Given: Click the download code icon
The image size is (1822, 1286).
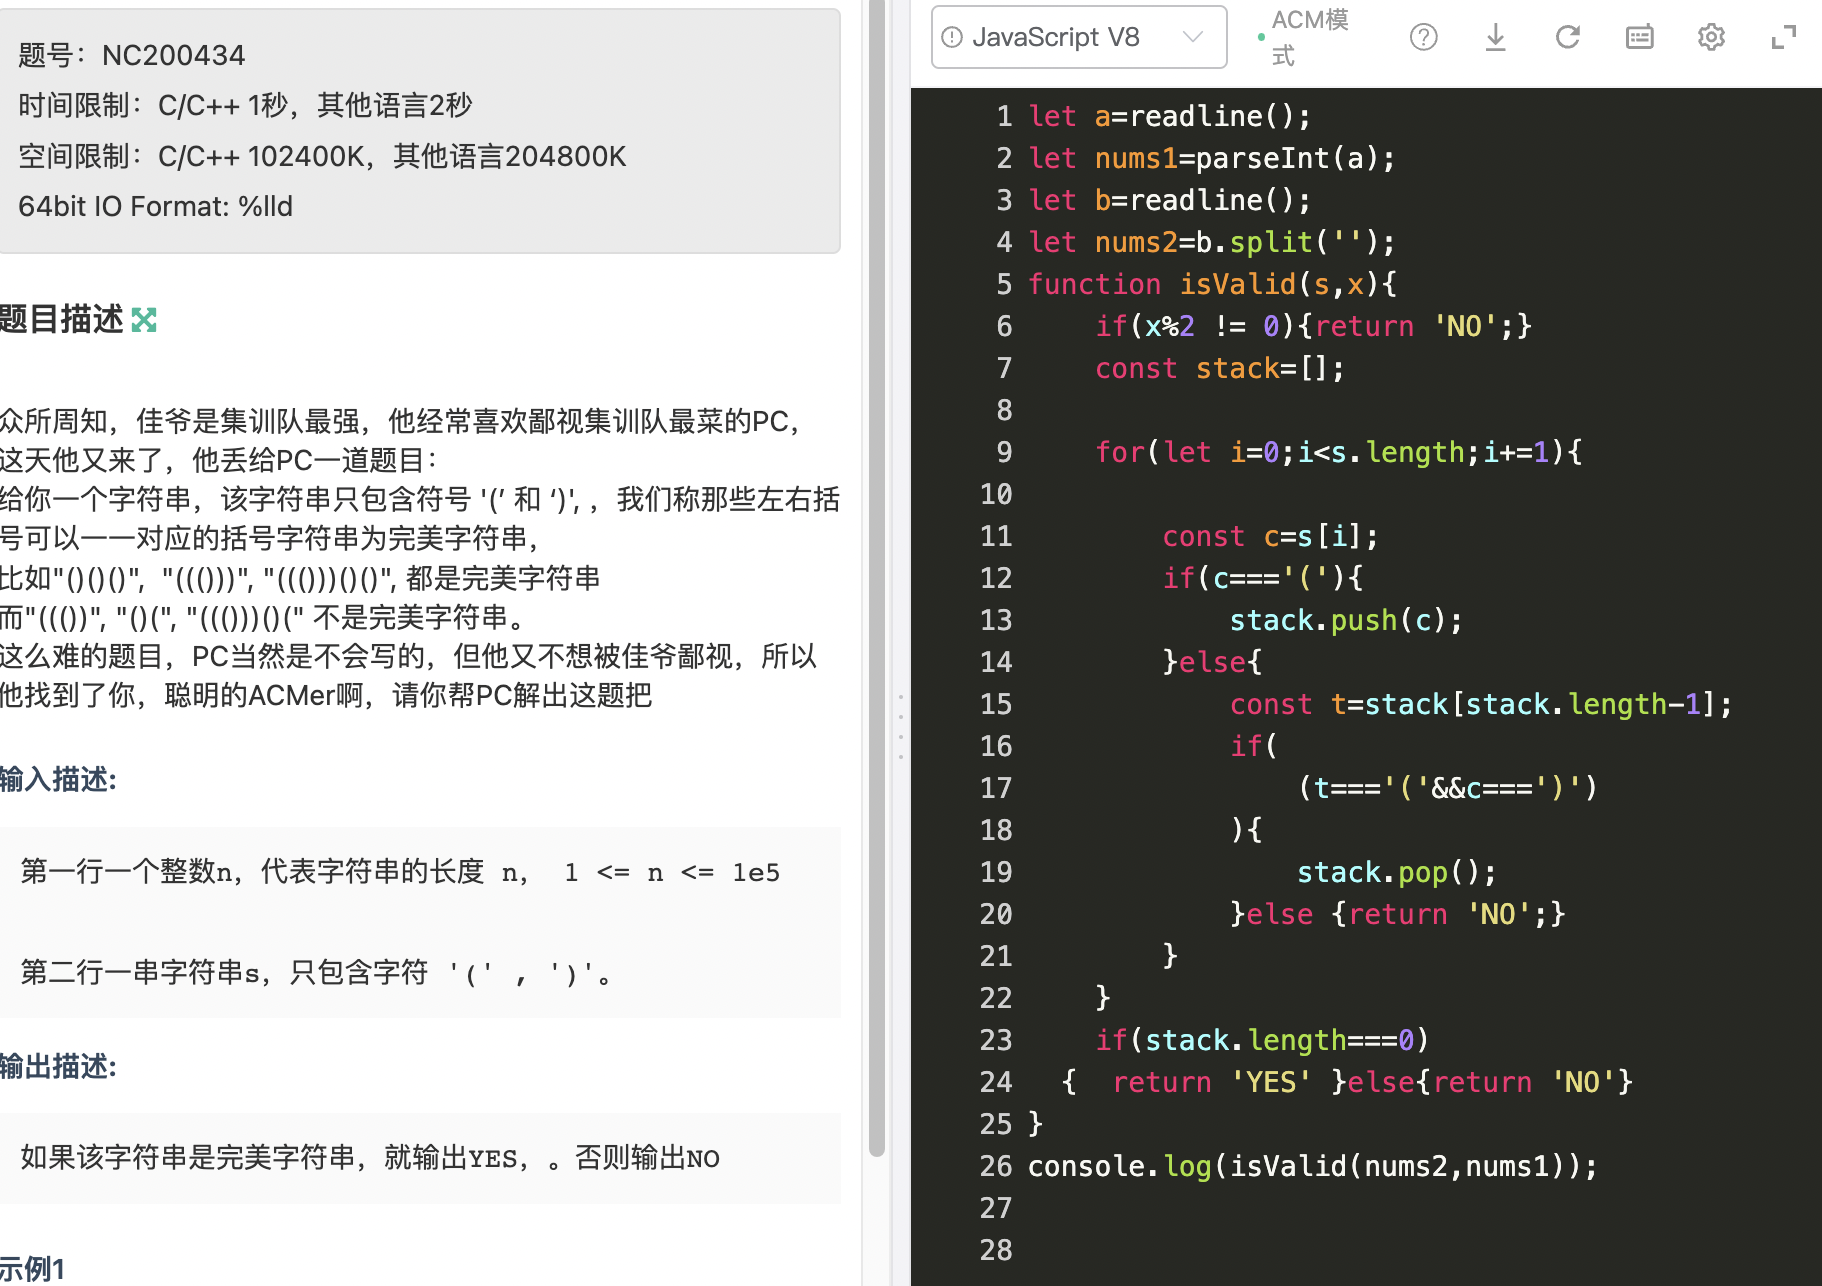Looking at the screenshot, I should coord(1495,37).
